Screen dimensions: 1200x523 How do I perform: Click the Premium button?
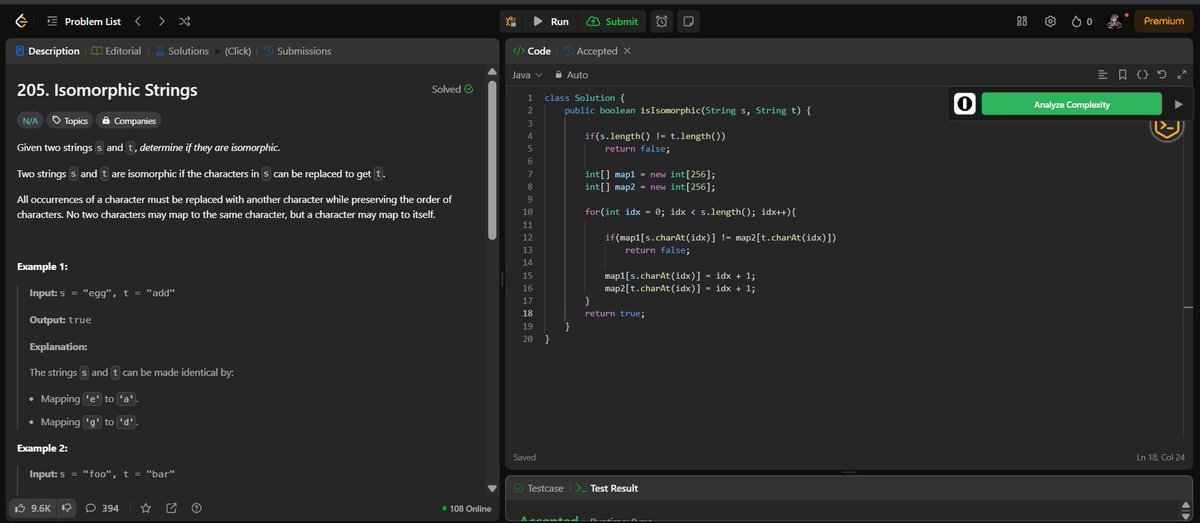tap(1163, 21)
